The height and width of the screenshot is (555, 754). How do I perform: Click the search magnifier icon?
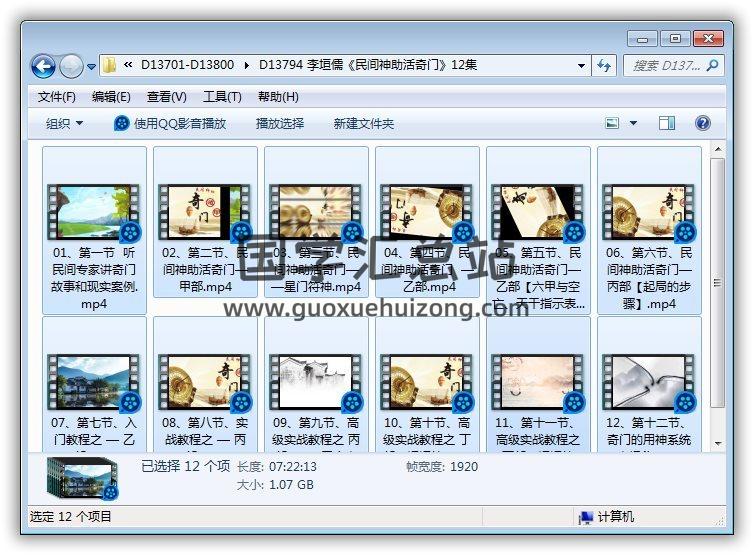click(712, 66)
